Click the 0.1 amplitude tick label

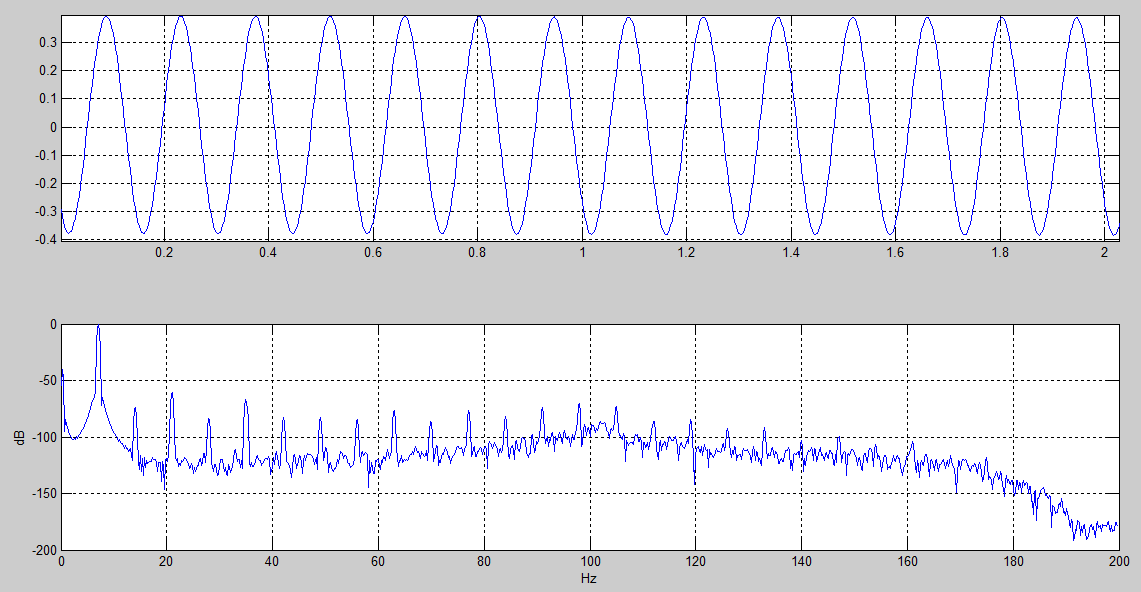tap(48, 99)
